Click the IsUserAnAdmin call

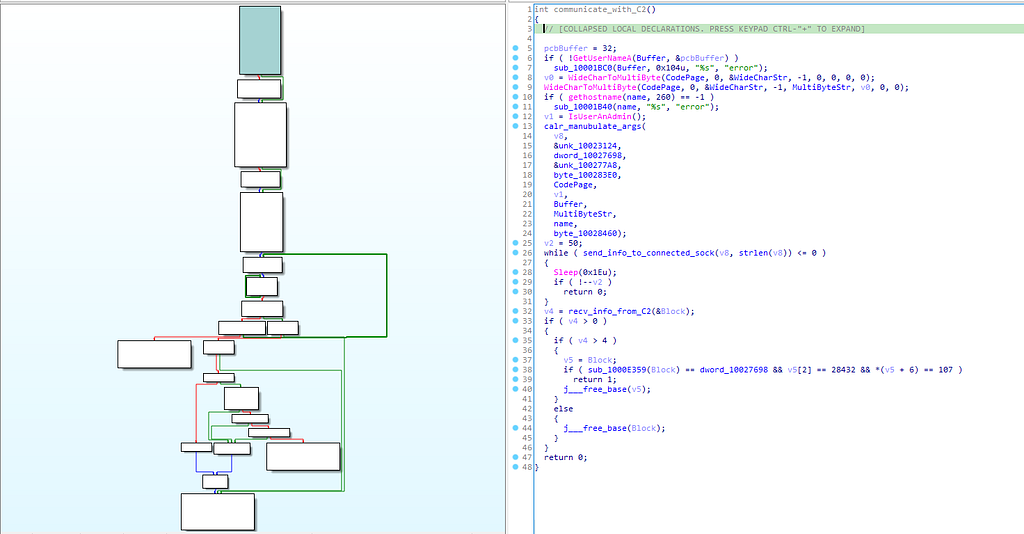click(597, 117)
